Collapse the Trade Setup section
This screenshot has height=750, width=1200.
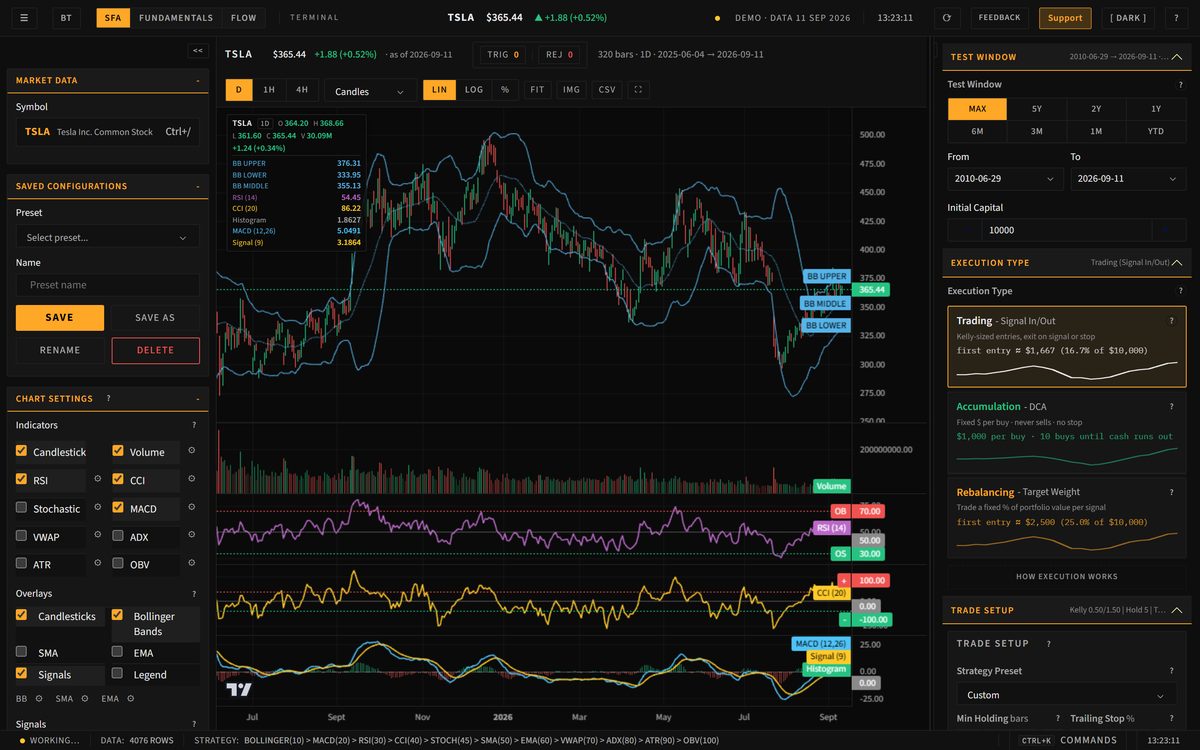(1177, 610)
